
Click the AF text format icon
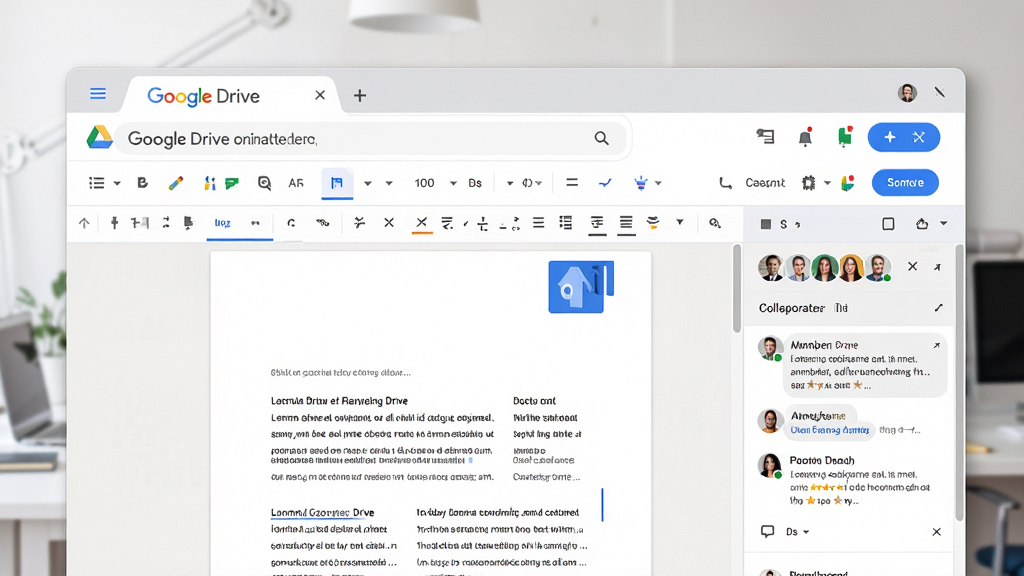pyautogui.click(x=296, y=184)
